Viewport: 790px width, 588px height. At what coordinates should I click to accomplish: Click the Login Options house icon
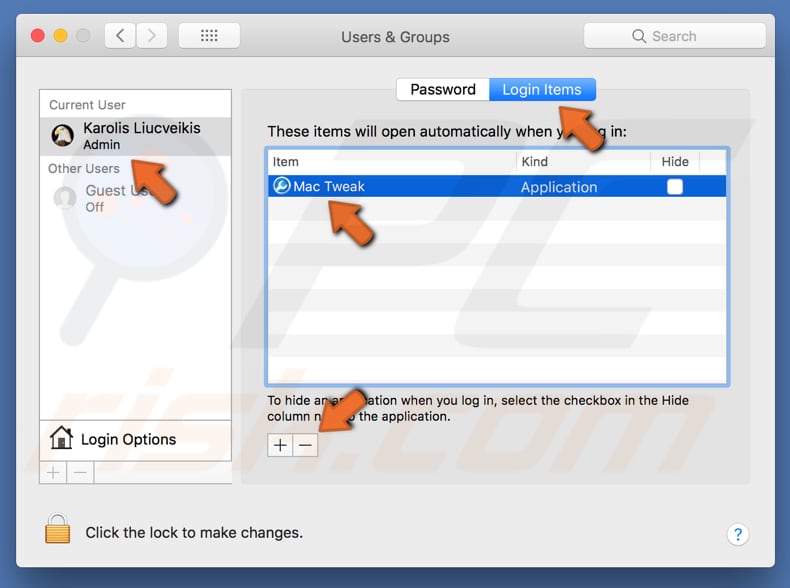61,438
